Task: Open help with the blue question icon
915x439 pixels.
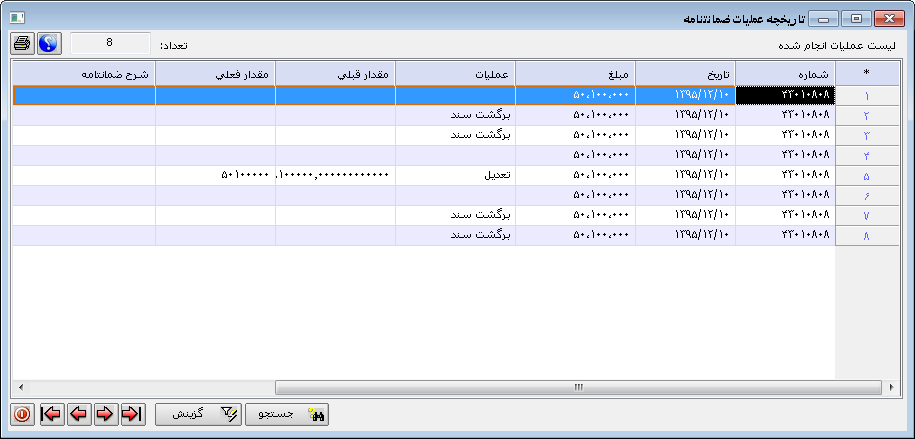Action: [x=49, y=44]
